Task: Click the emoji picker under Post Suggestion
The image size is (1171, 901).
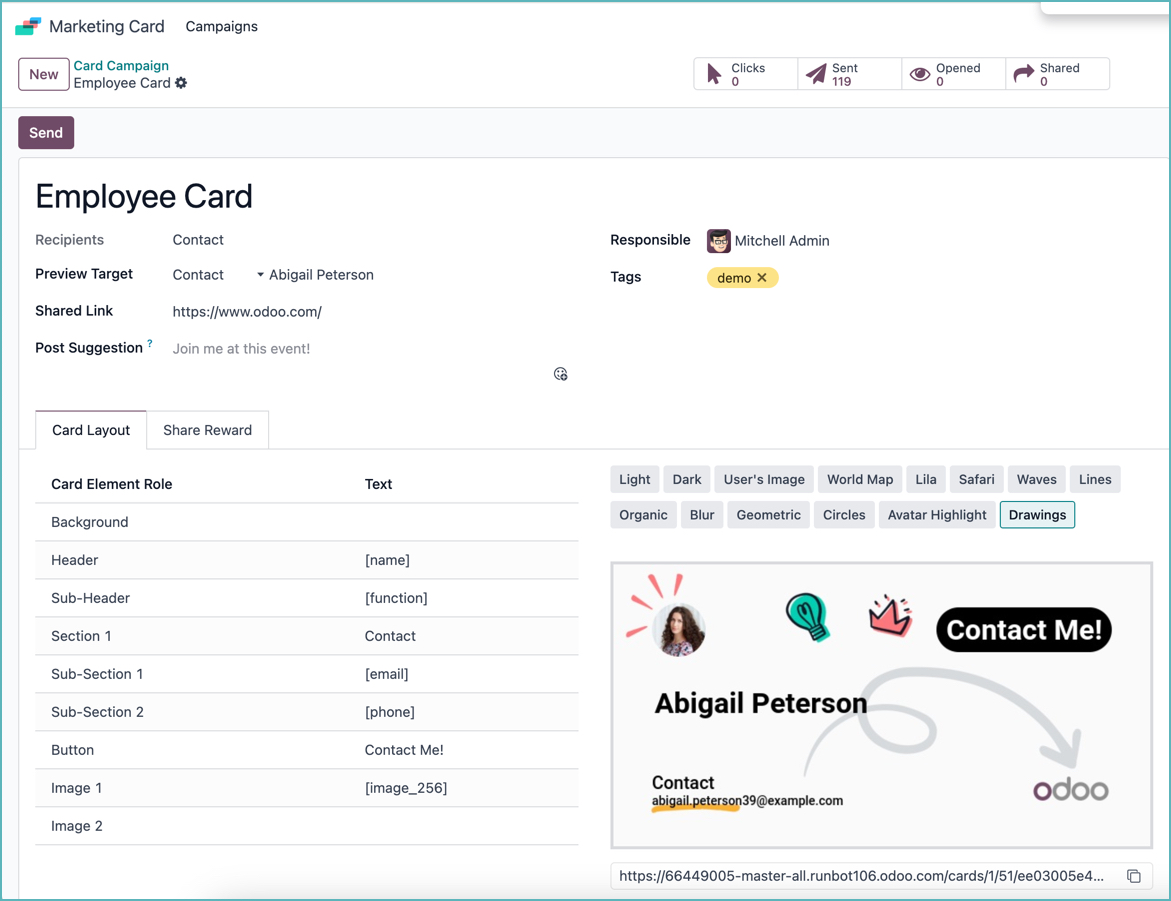Action: tap(560, 373)
